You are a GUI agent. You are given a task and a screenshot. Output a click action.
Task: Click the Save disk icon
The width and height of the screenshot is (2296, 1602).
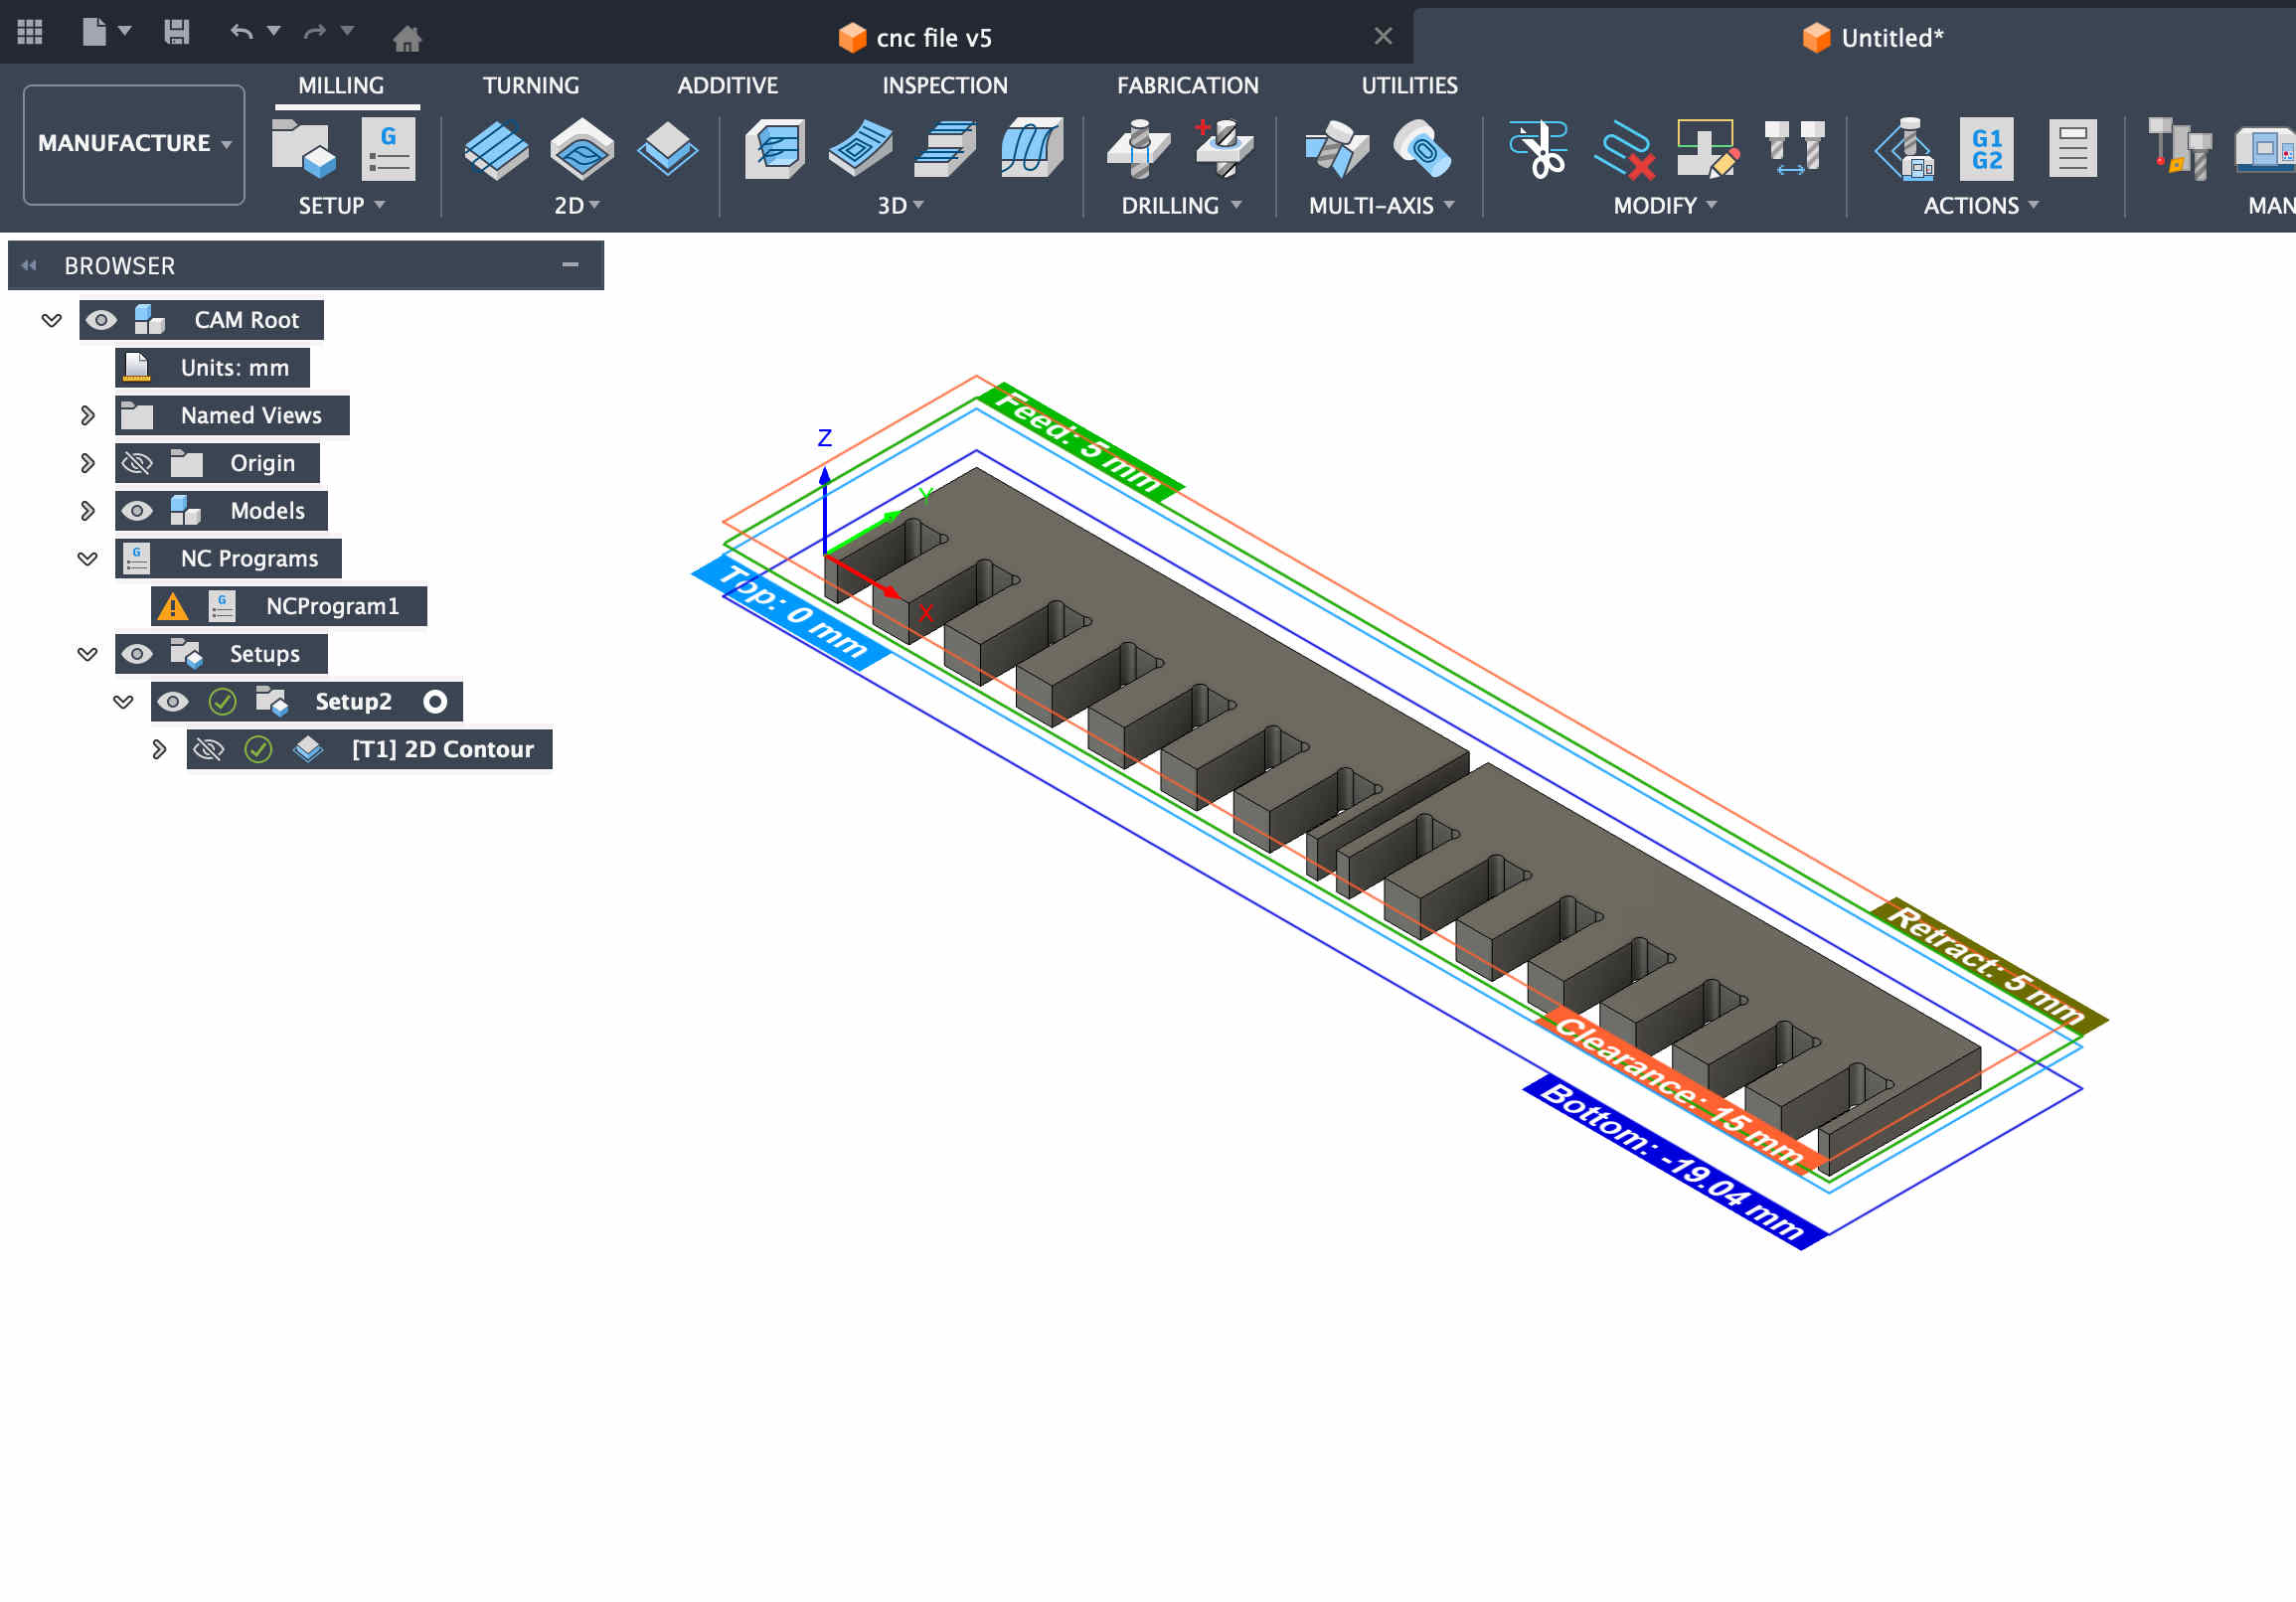pos(177,32)
